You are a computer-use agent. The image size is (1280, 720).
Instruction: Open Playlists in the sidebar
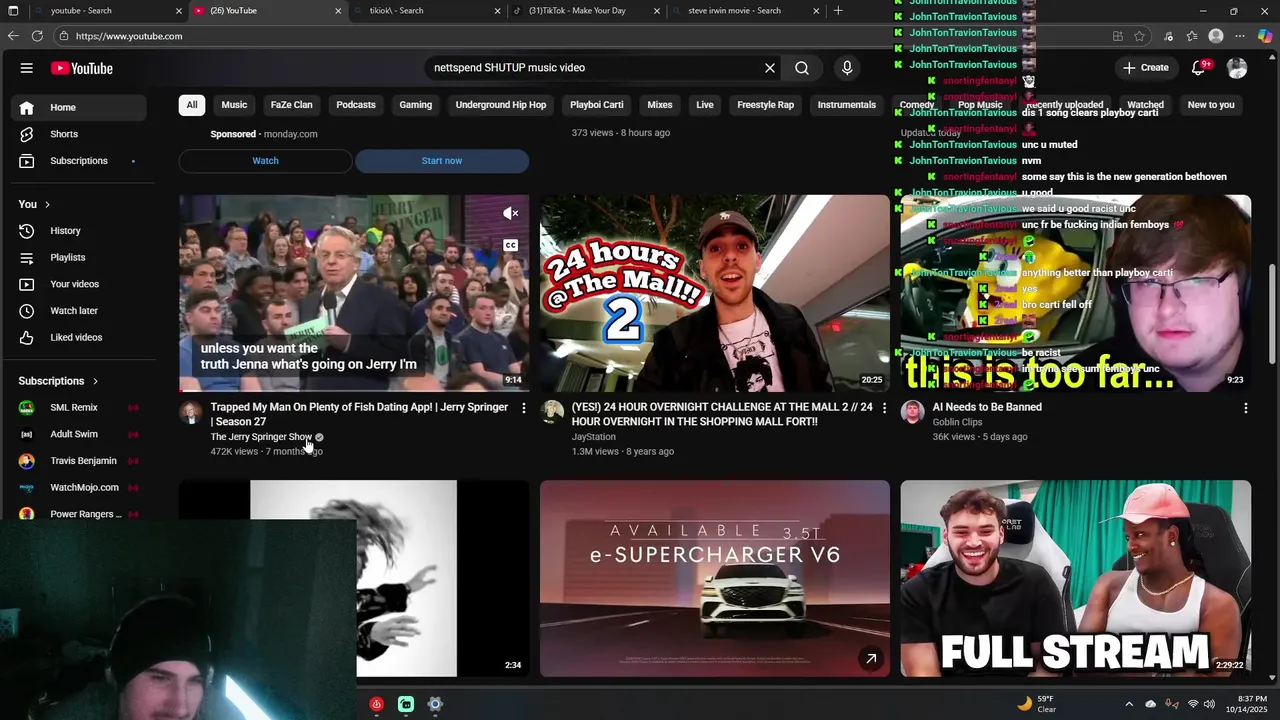pyautogui.click(x=79, y=257)
